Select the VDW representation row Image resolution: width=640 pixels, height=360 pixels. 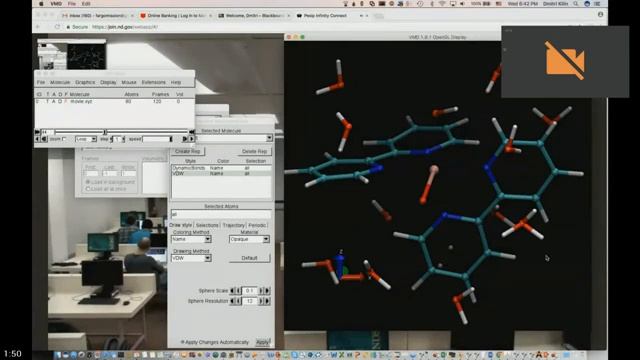pos(221,173)
